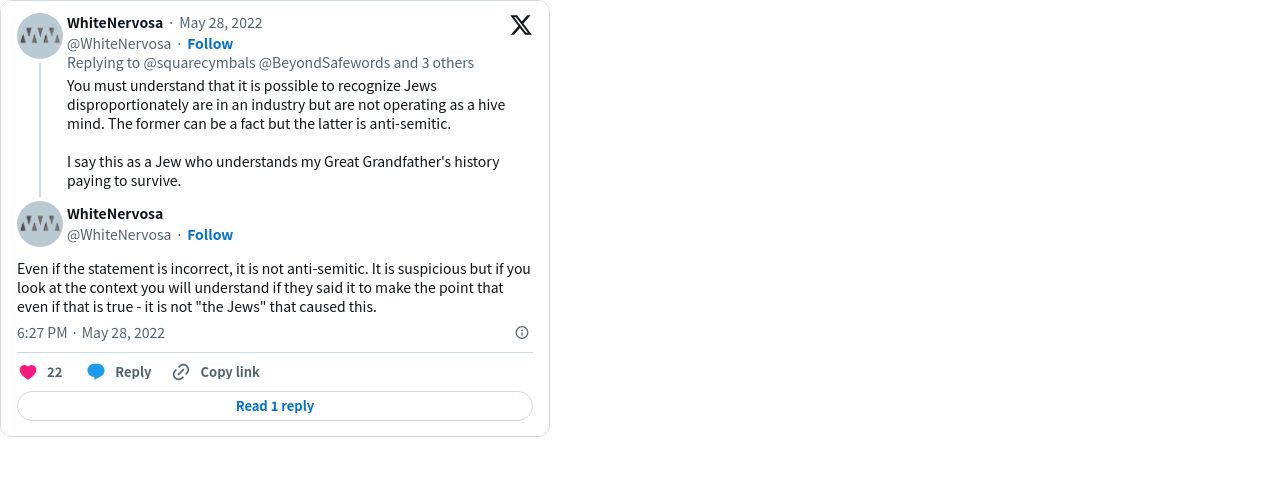
Task: Open the May 28, 2022 date in header
Action: (x=221, y=23)
